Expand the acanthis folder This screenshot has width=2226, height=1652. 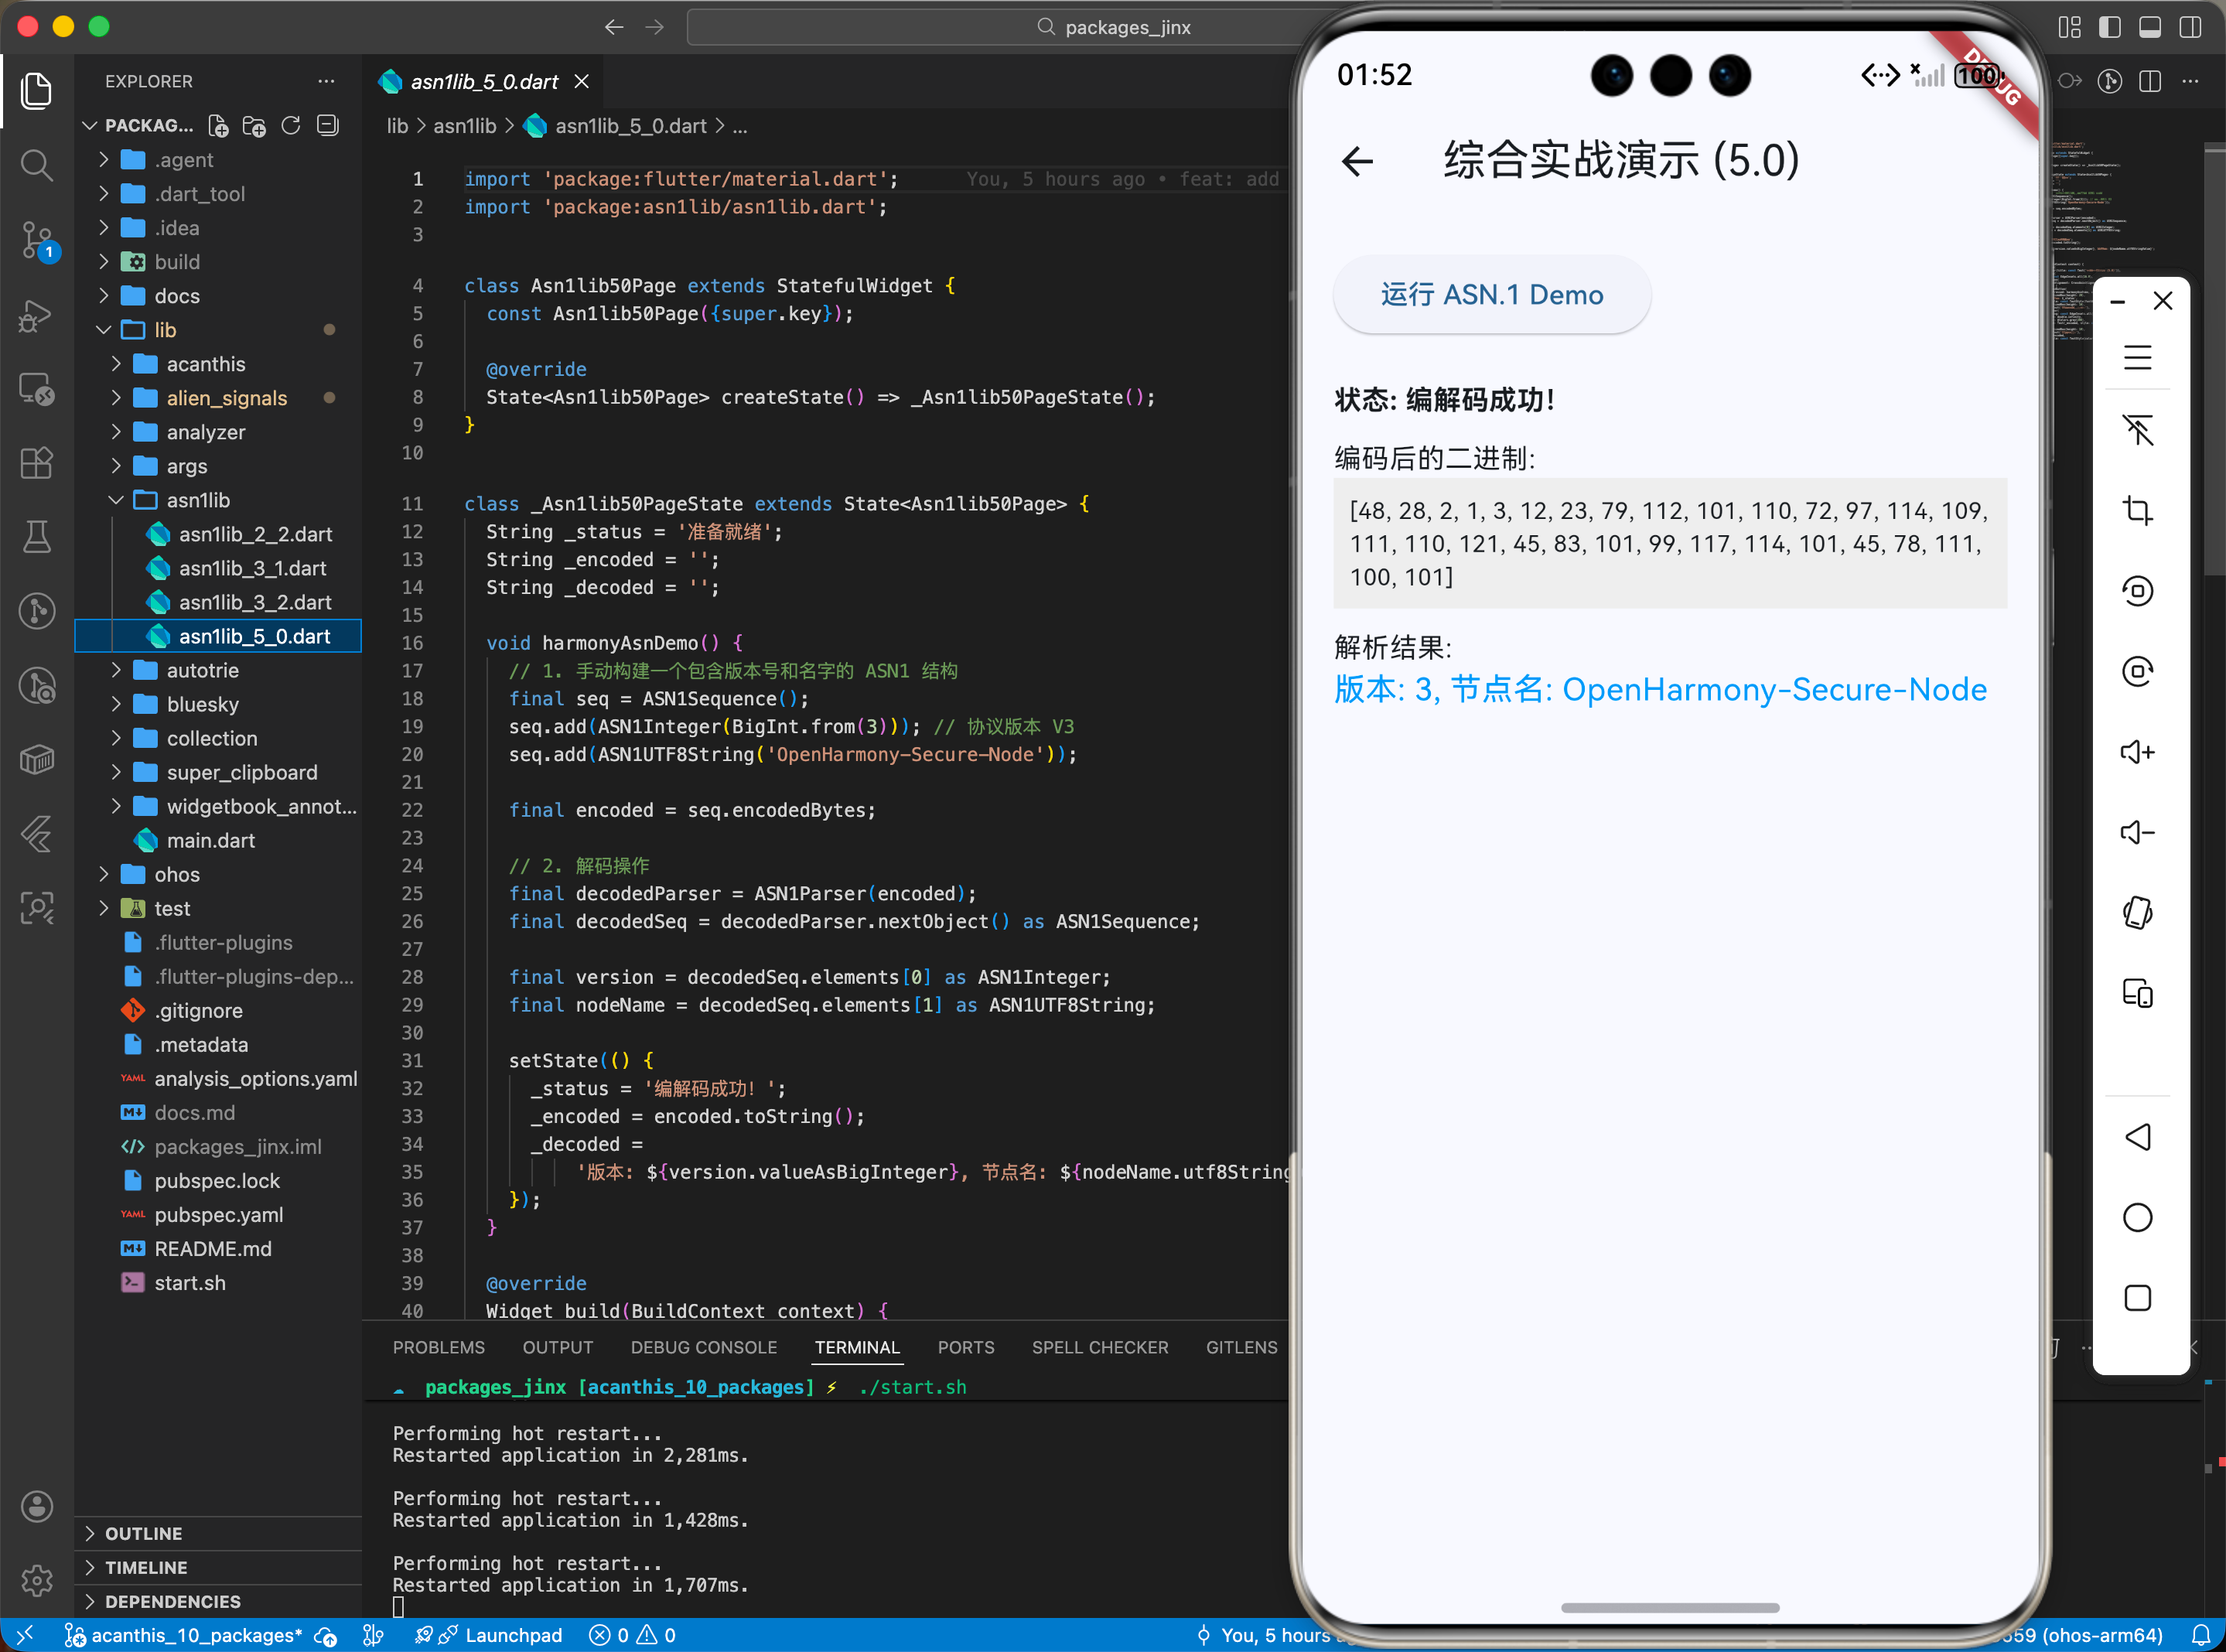(205, 364)
